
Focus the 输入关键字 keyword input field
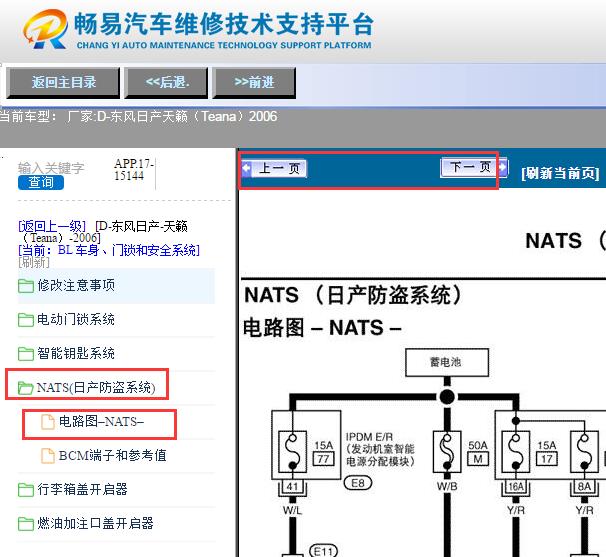point(51,168)
